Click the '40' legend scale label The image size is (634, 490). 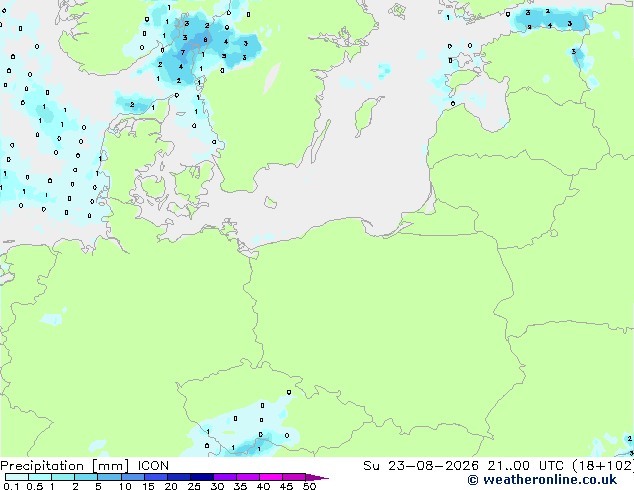263,486
